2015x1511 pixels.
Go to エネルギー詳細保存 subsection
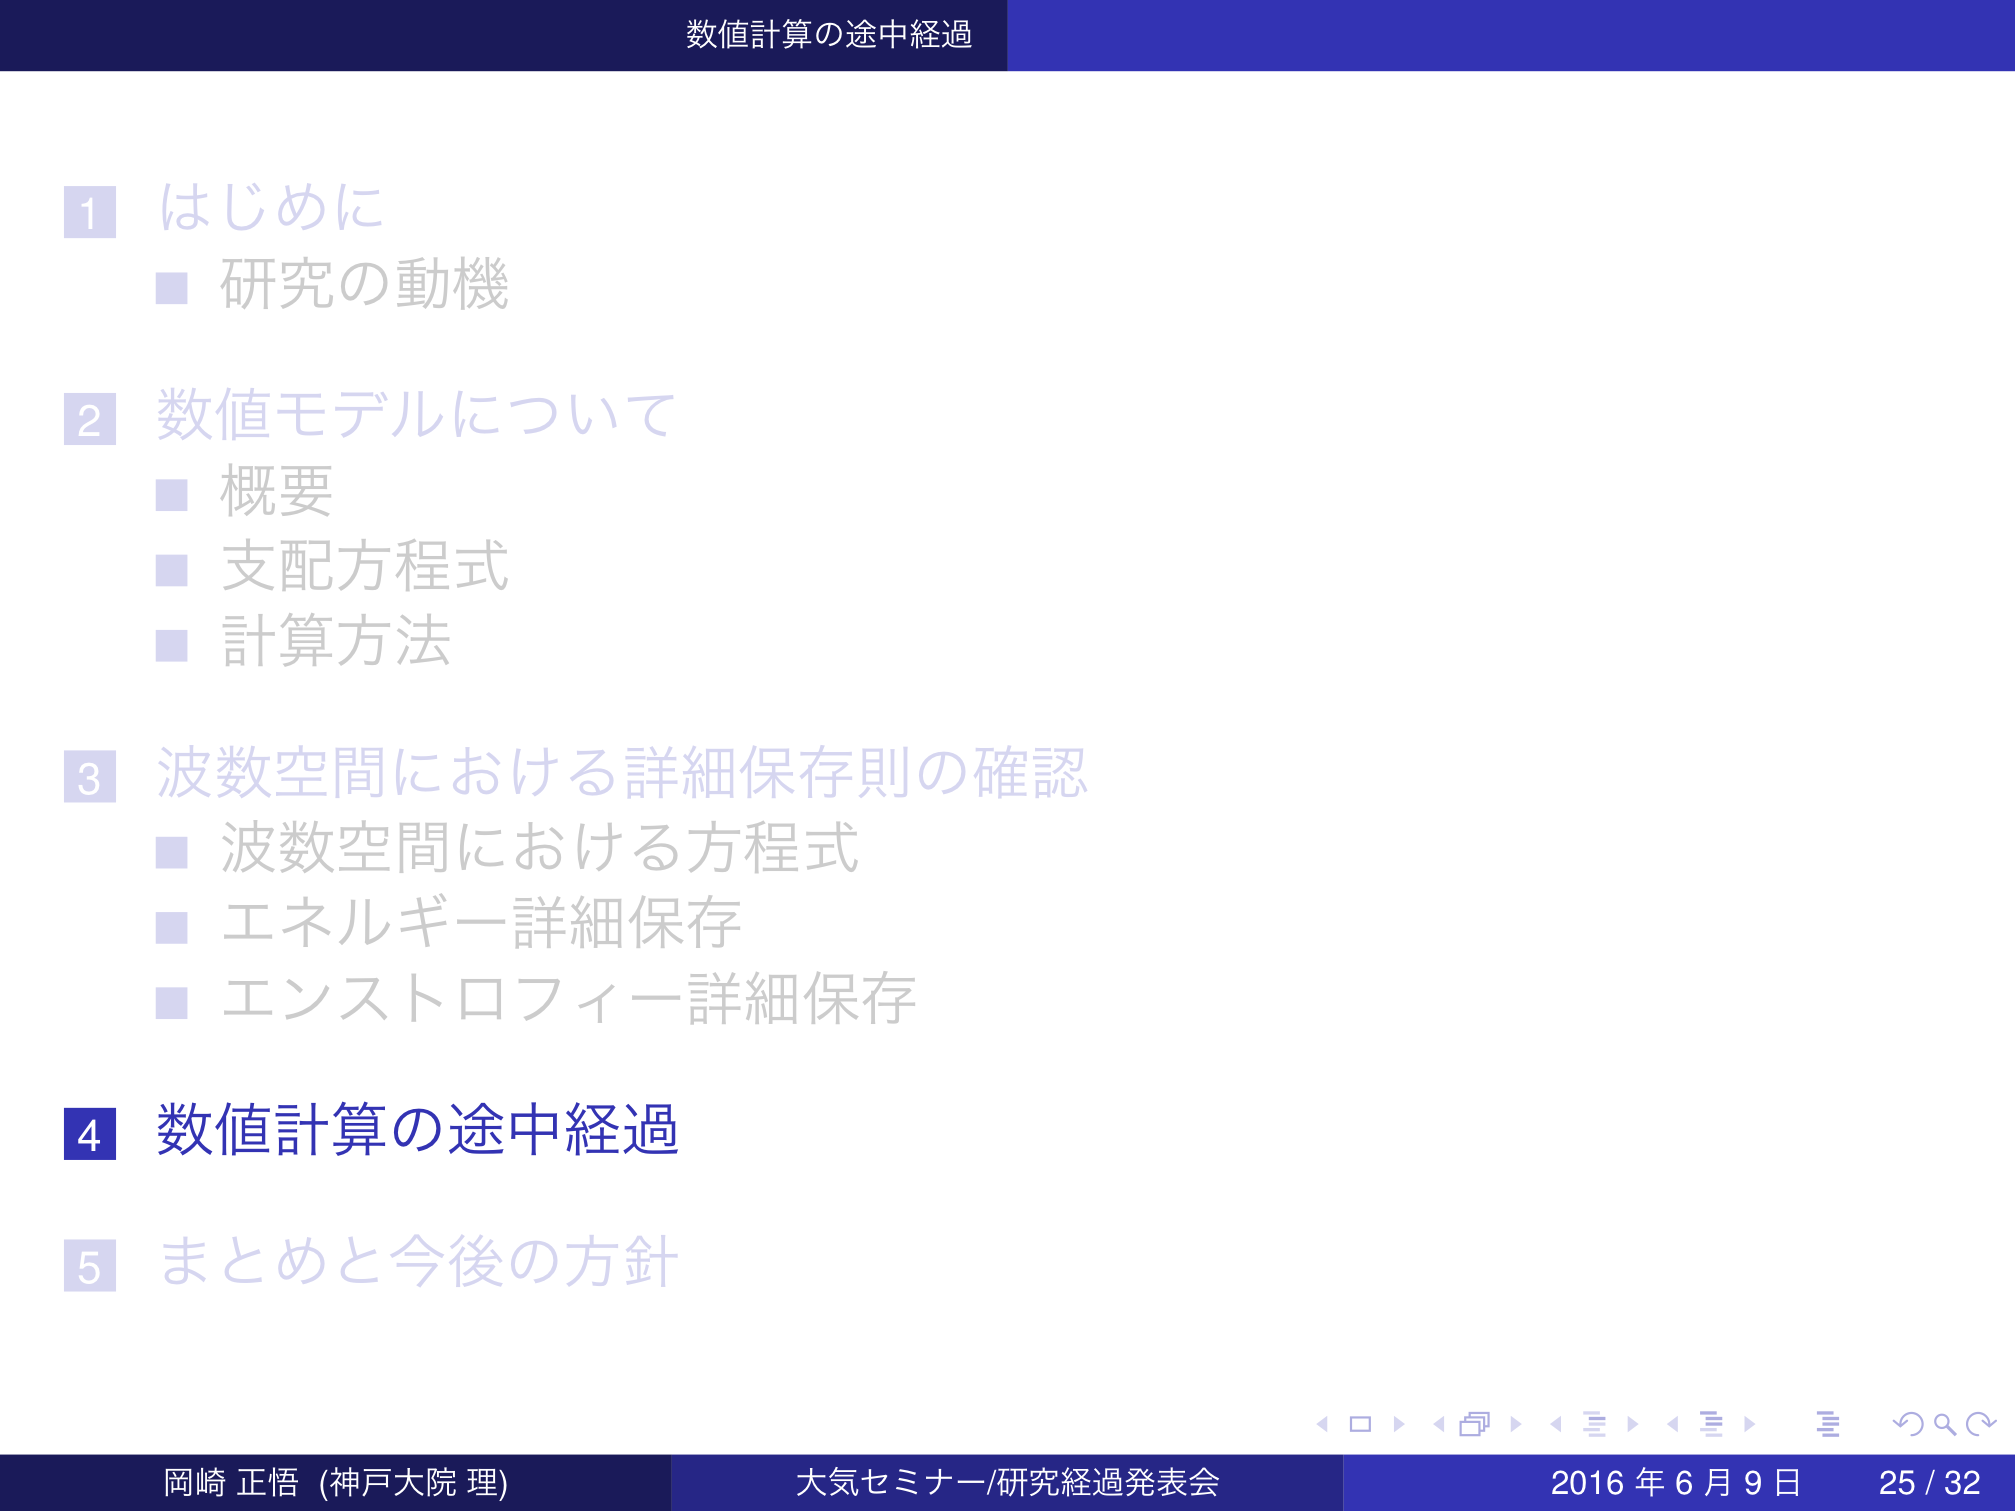tap(480, 923)
